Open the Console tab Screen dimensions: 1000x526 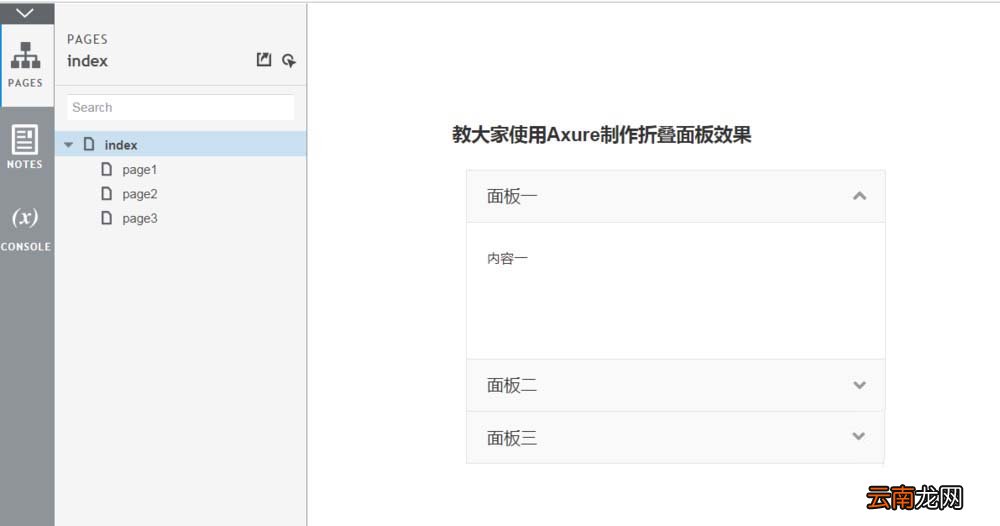(x=26, y=229)
